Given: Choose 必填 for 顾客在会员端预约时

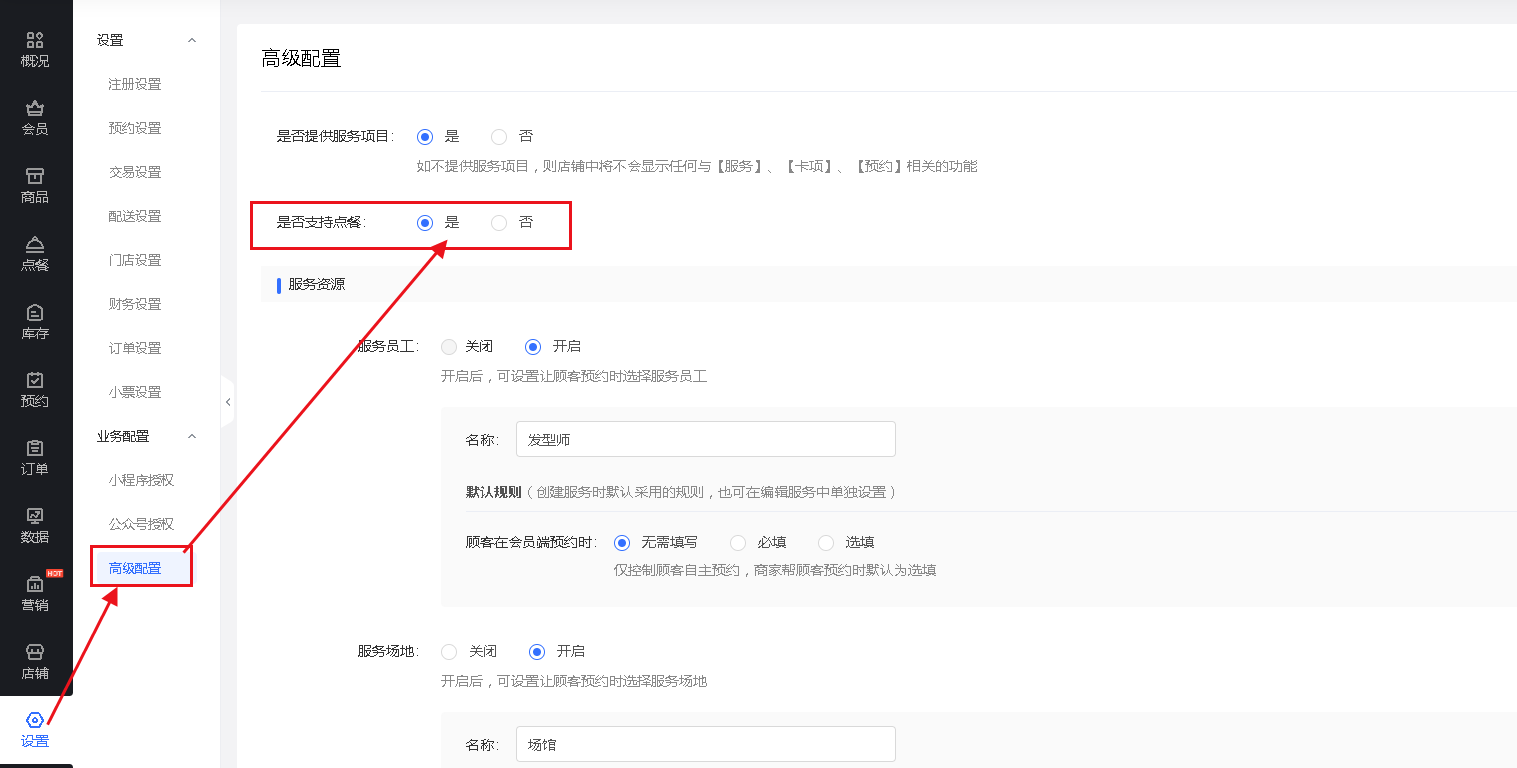Looking at the screenshot, I should (738, 543).
